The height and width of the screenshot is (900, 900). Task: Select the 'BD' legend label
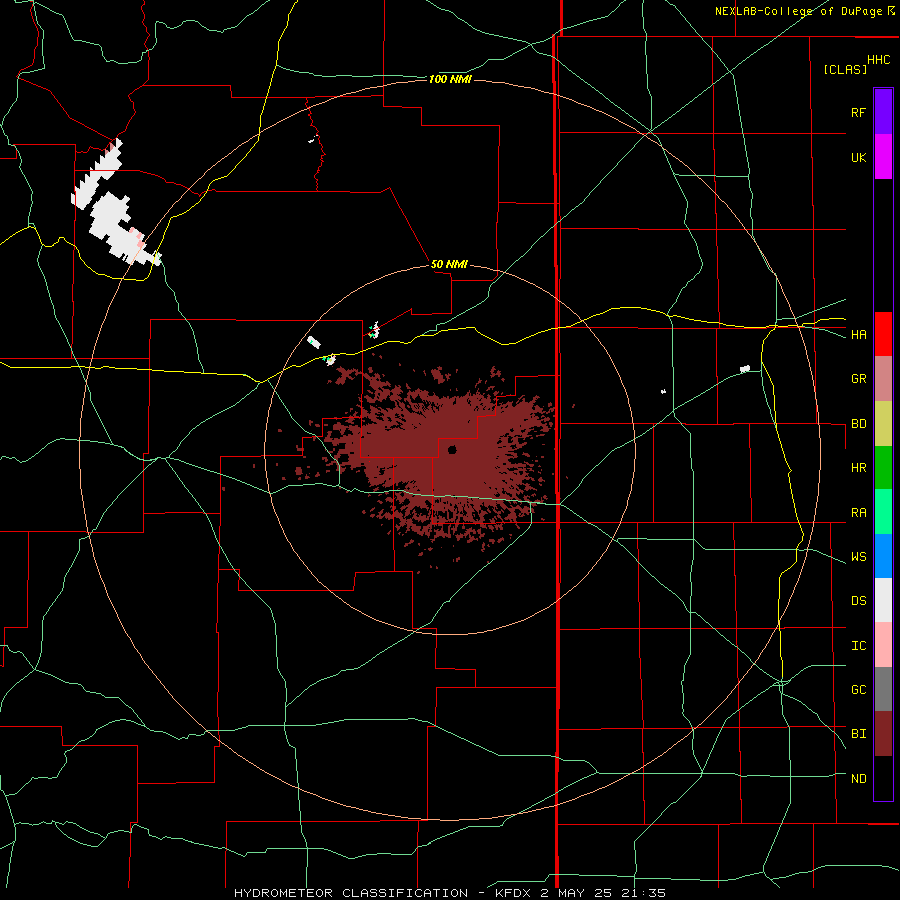(x=858, y=424)
